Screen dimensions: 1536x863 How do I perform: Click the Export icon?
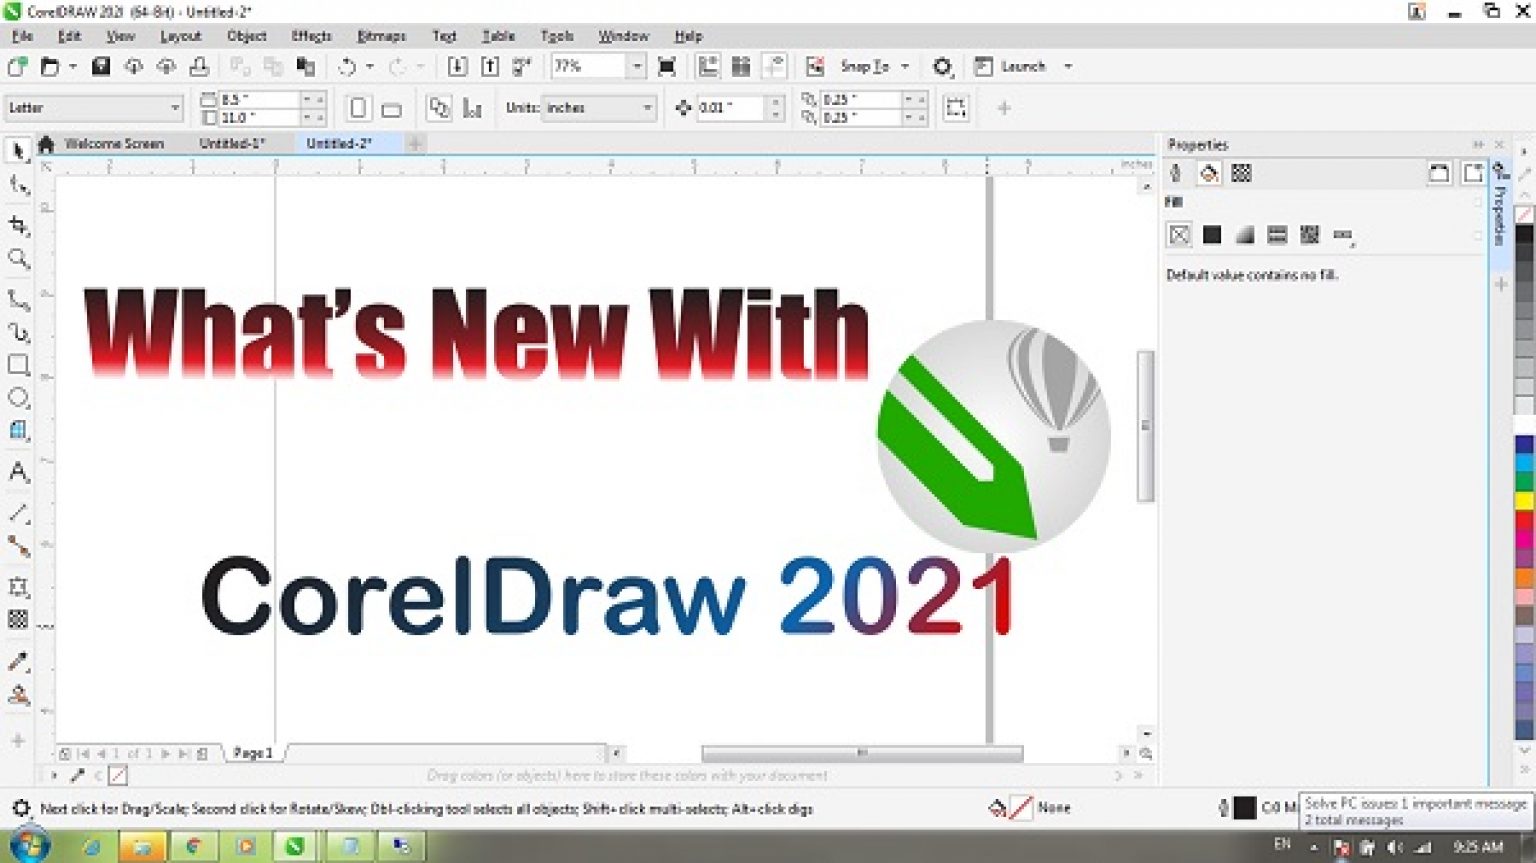(490, 67)
